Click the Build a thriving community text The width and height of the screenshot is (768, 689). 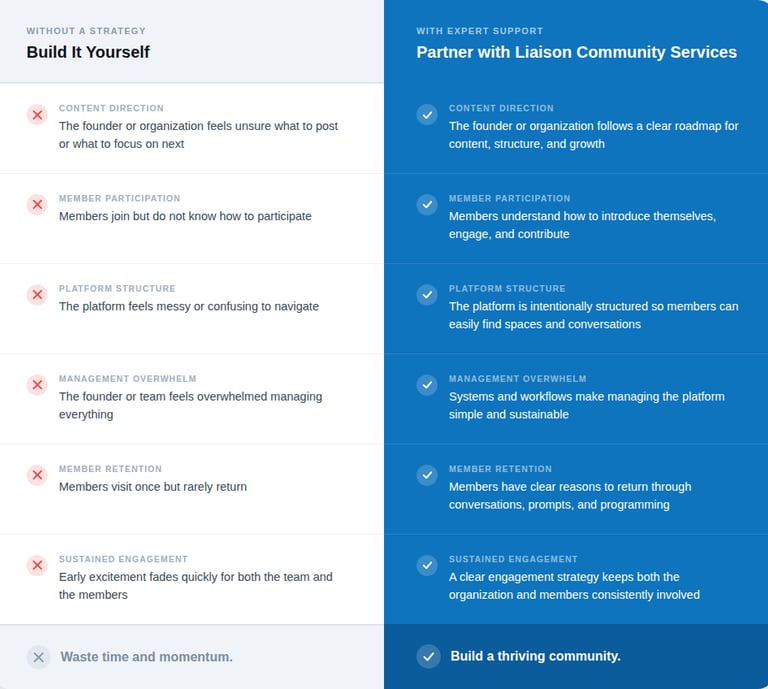click(x=535, y=656)
